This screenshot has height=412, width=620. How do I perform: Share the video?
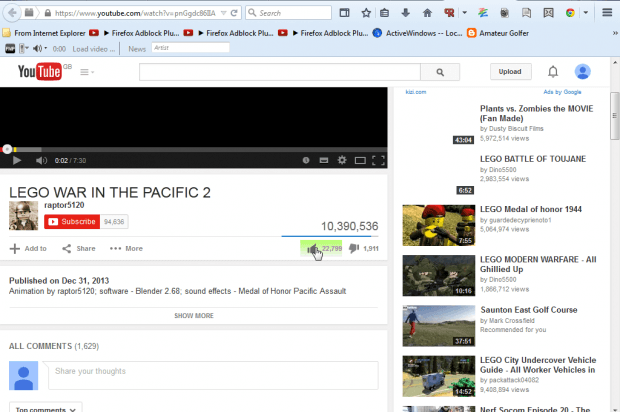point(79,248)
